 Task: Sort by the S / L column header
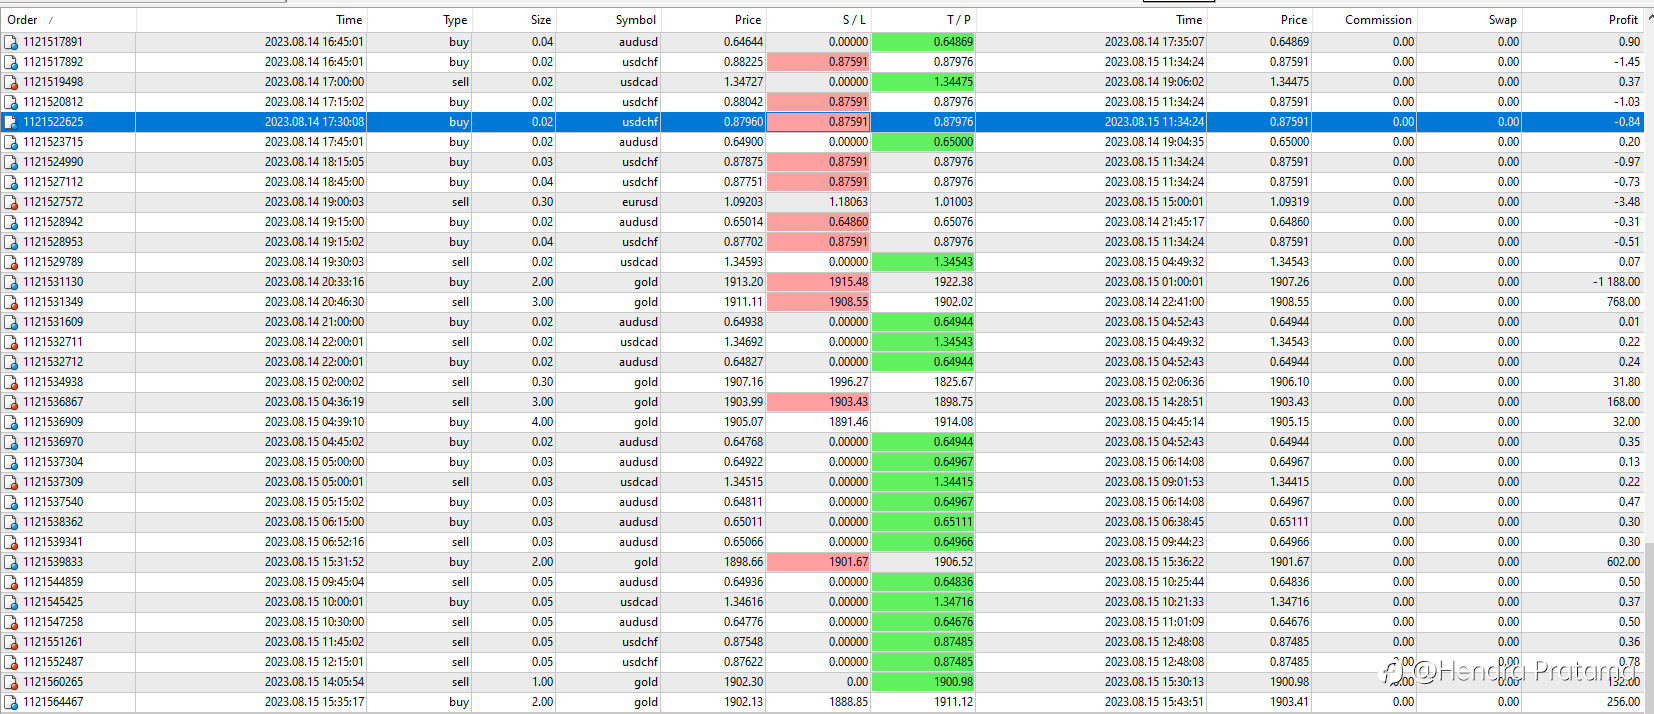click(819, 20)
